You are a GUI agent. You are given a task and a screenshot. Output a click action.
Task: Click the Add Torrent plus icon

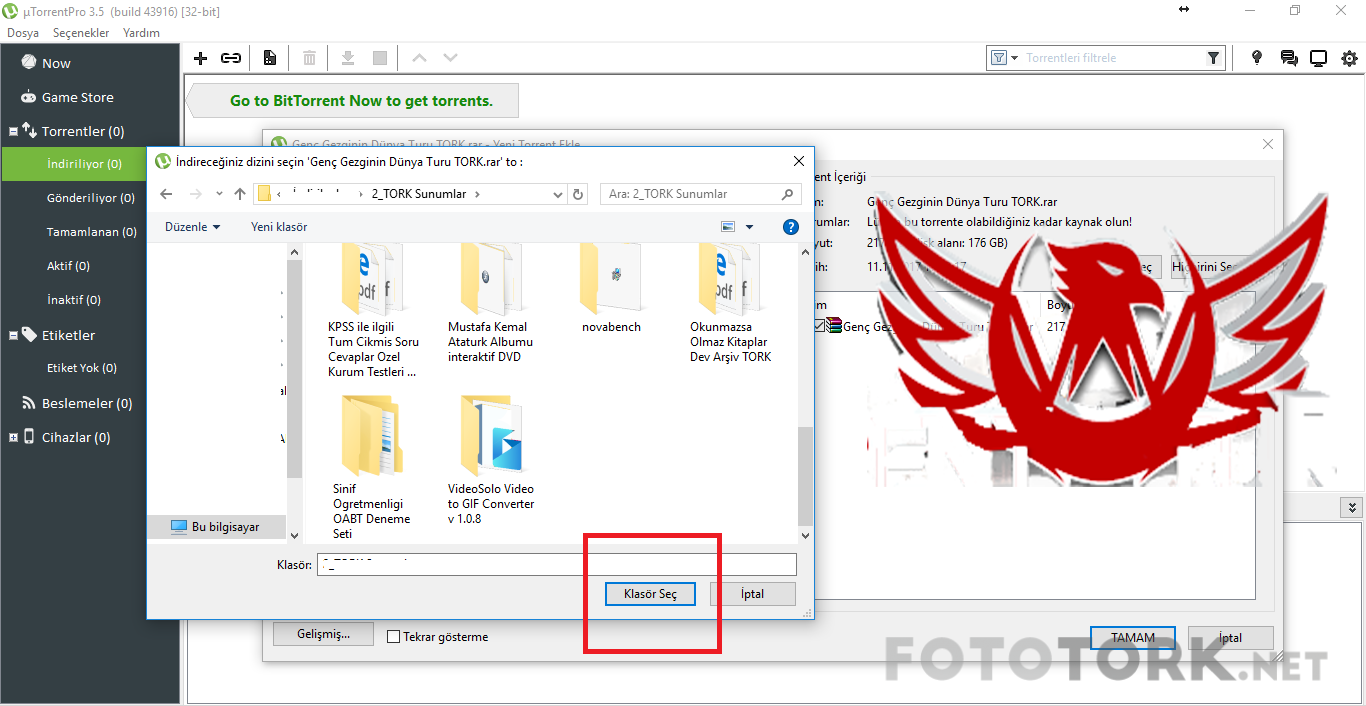pyautogui.click(x=200, y=58)
